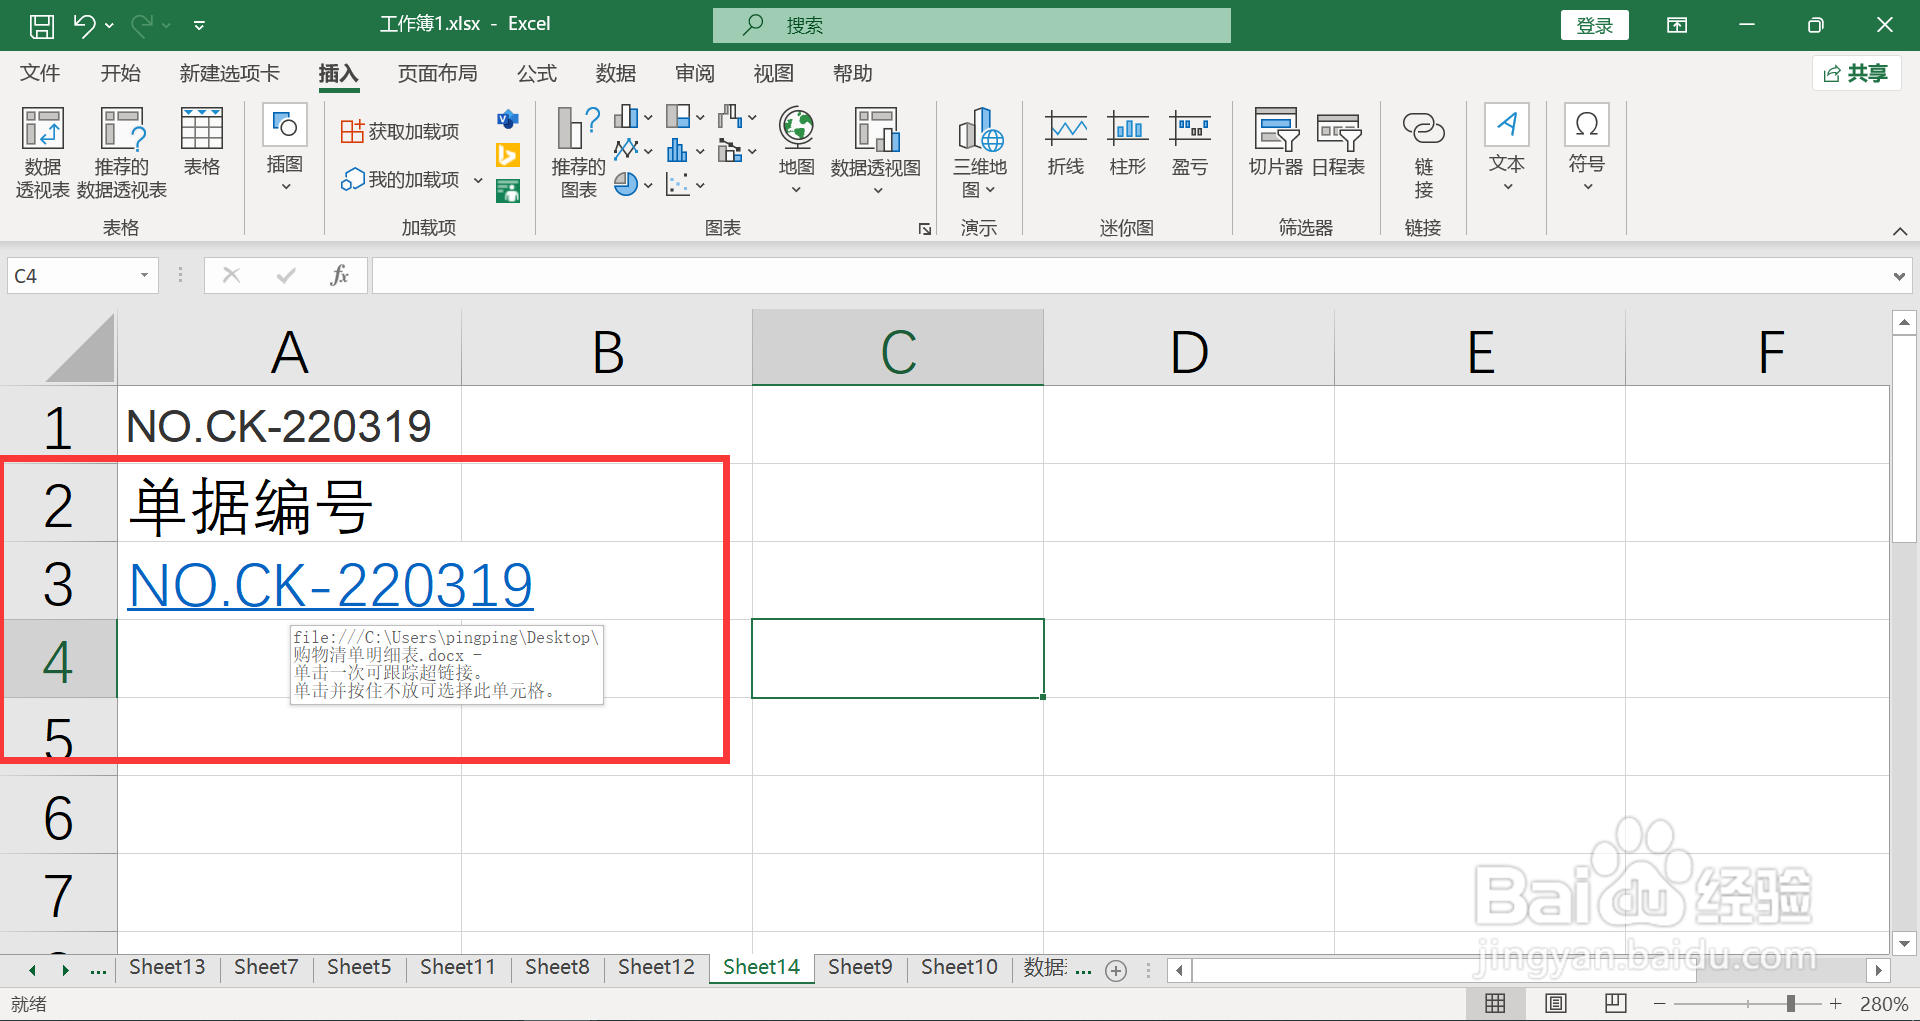Image resolution: width=1920 pixels, height=1021 pixels.
Task: Open the File (文件) tab
Action: pyautogui.click(x=40, y=73)
